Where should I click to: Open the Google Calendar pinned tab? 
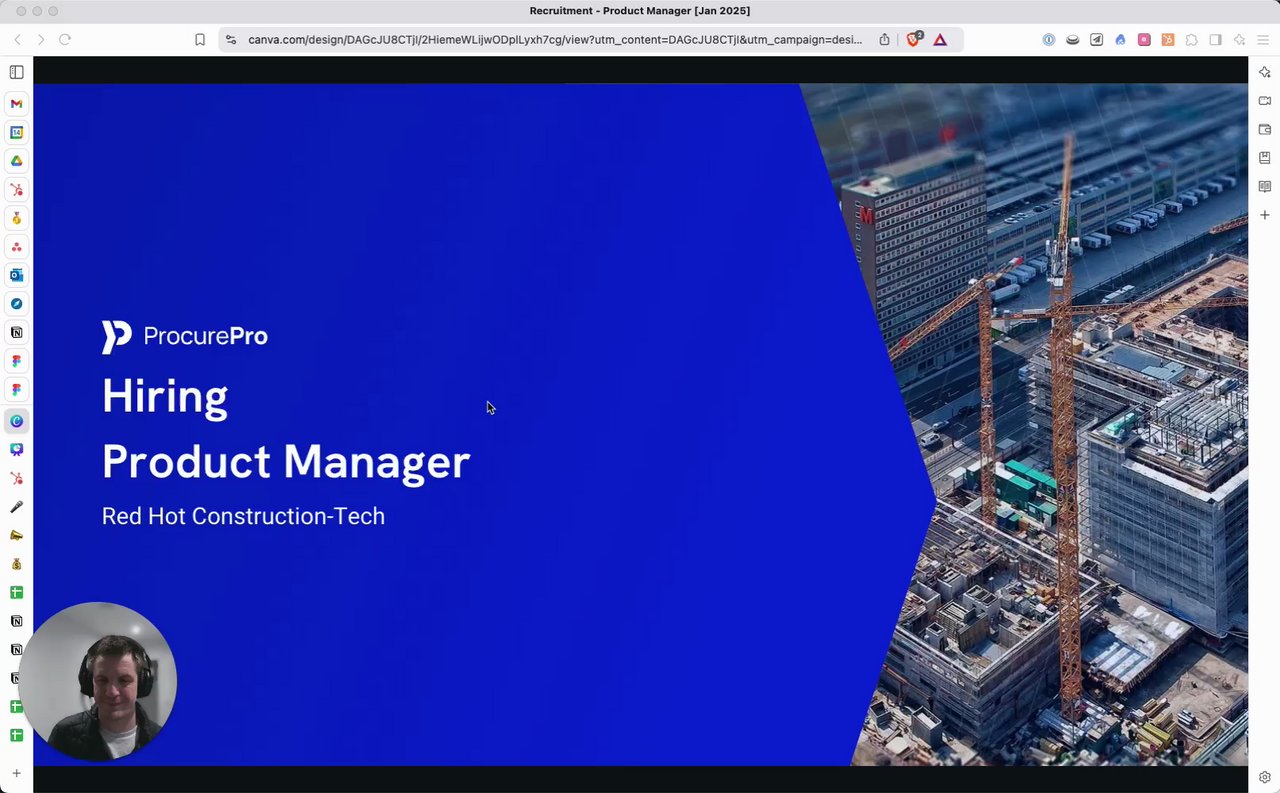pyautogui.click(x=16, y=132)
